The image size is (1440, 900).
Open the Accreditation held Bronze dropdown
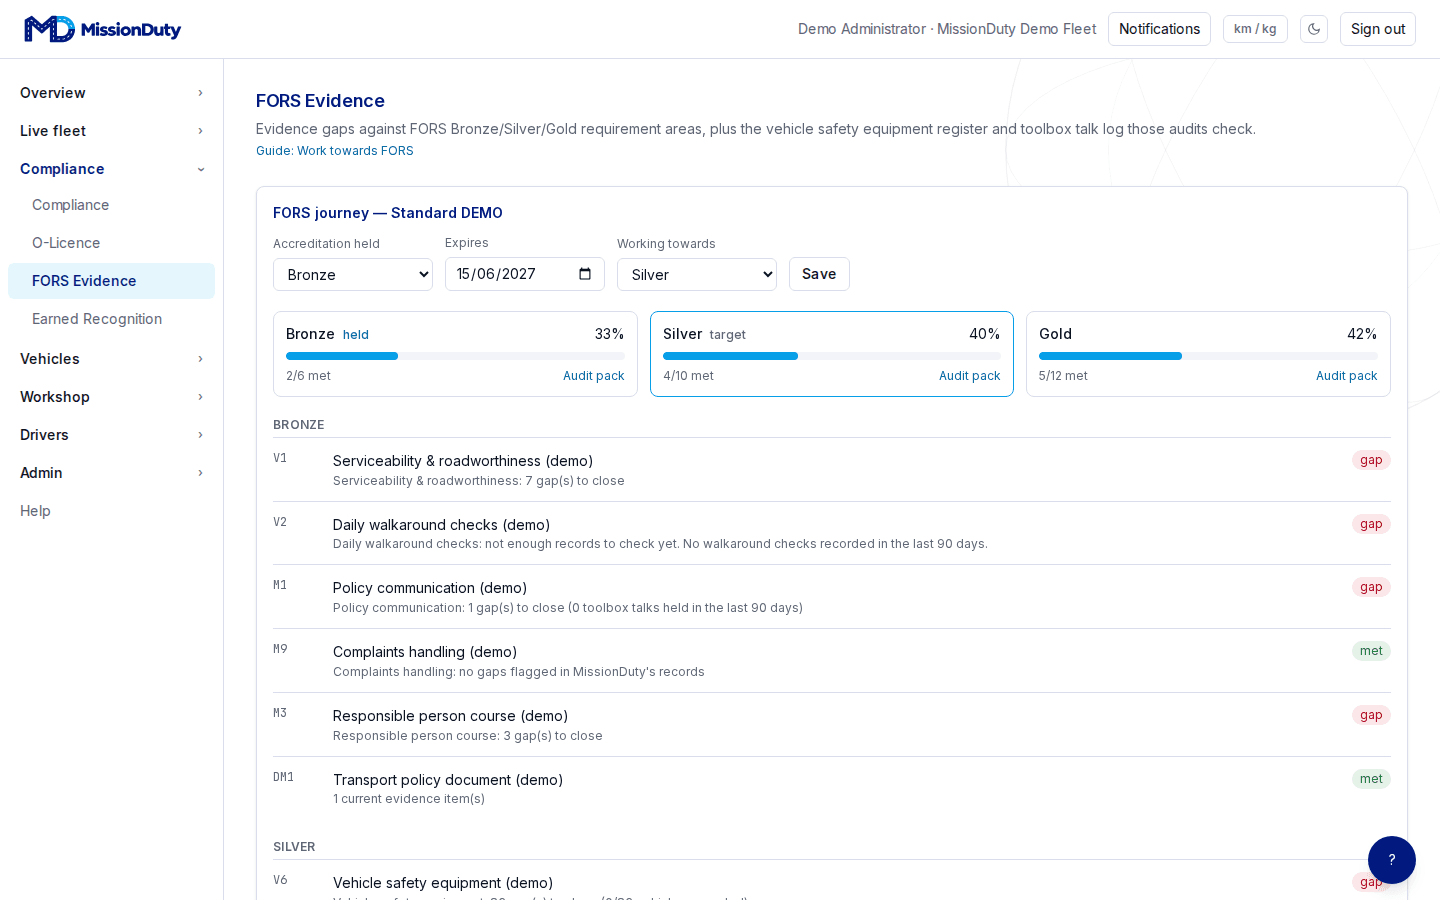click(353, 274)
